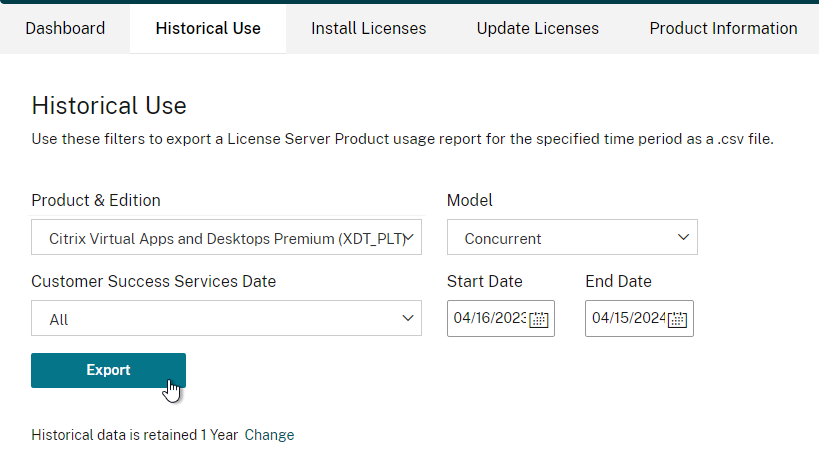Screen dimensions: 819x459
Task: Open the End Date calendar picker icon
Action: (x=677, y=319)
